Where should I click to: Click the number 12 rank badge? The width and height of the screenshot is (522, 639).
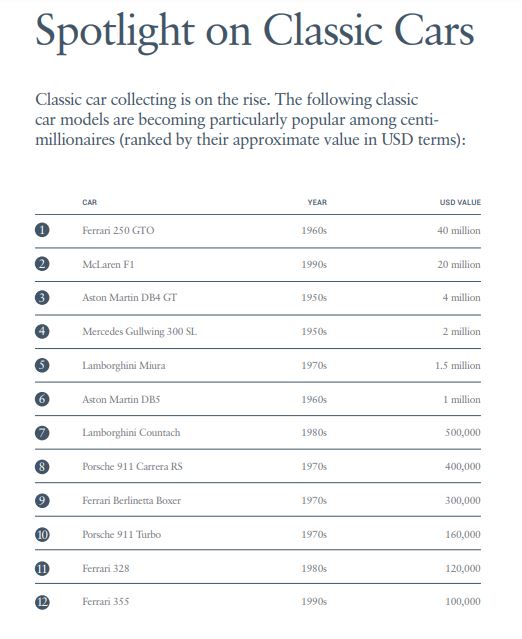[x=42, y=602]
